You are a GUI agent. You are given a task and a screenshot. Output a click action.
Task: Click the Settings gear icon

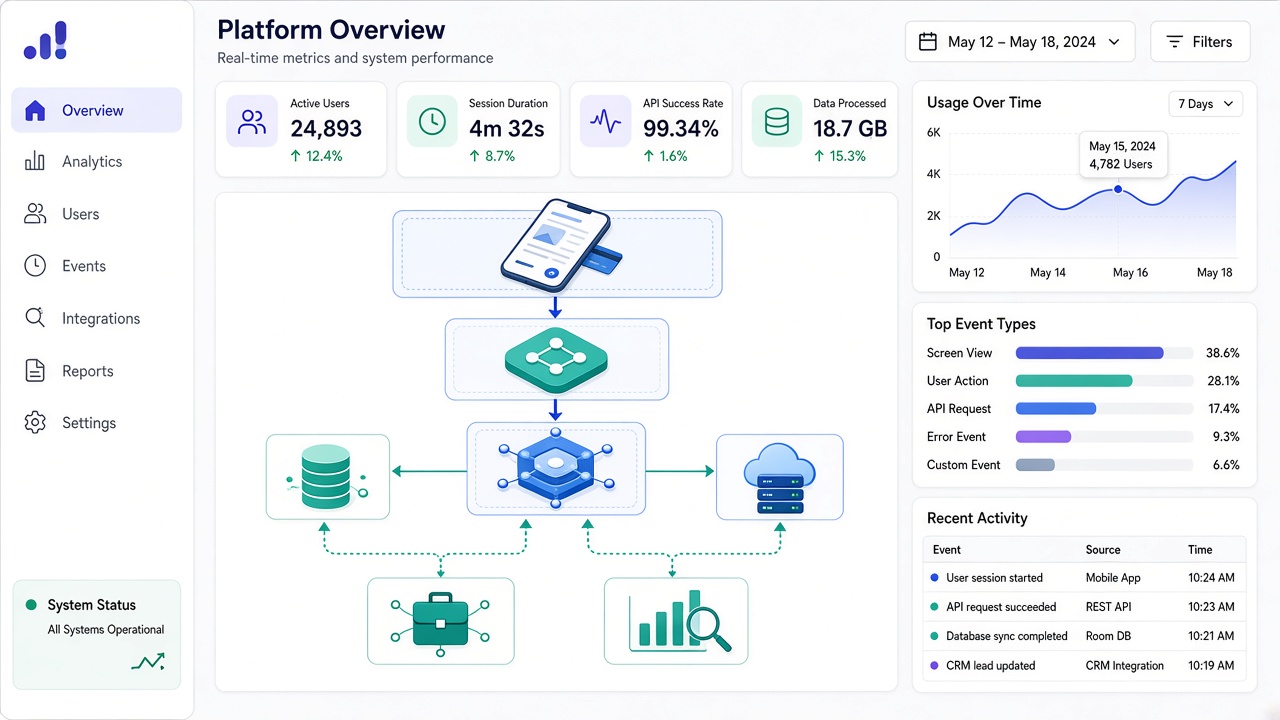tap(35, 422)
